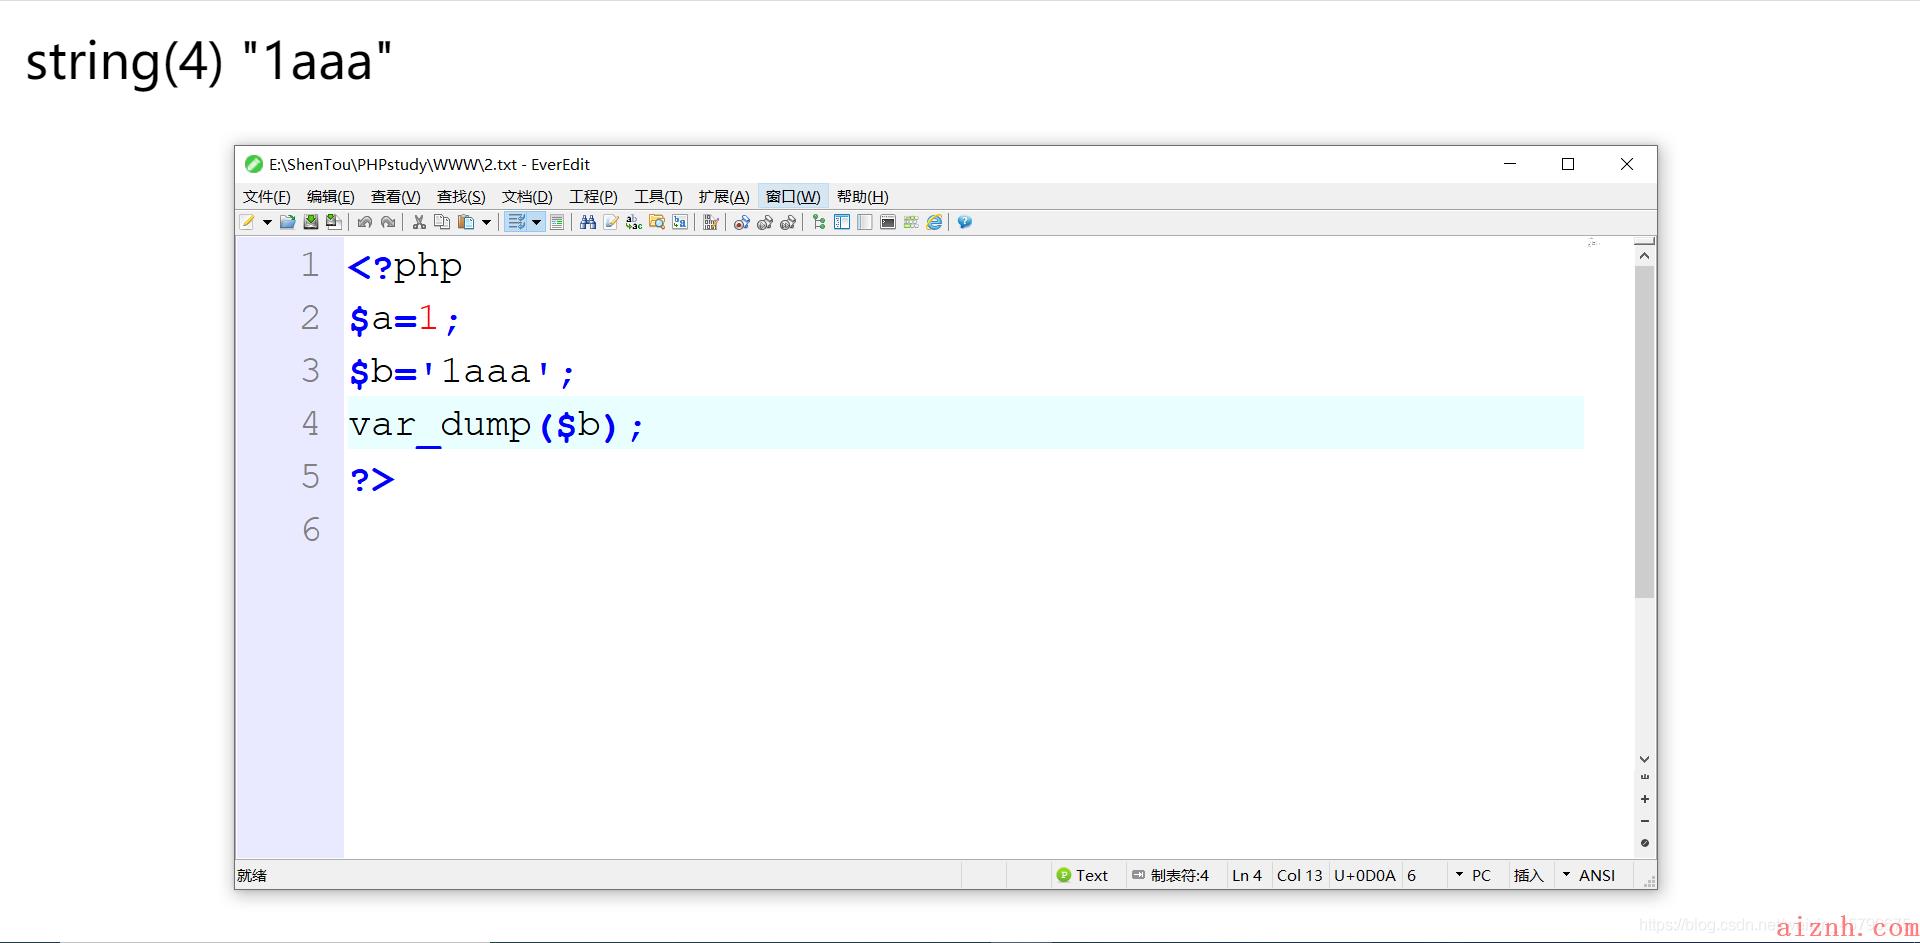The image size is (1920, 943).
Task: Click Ln 4 in the status bar
Action: pyautogui.click(x=1247, y=875)
